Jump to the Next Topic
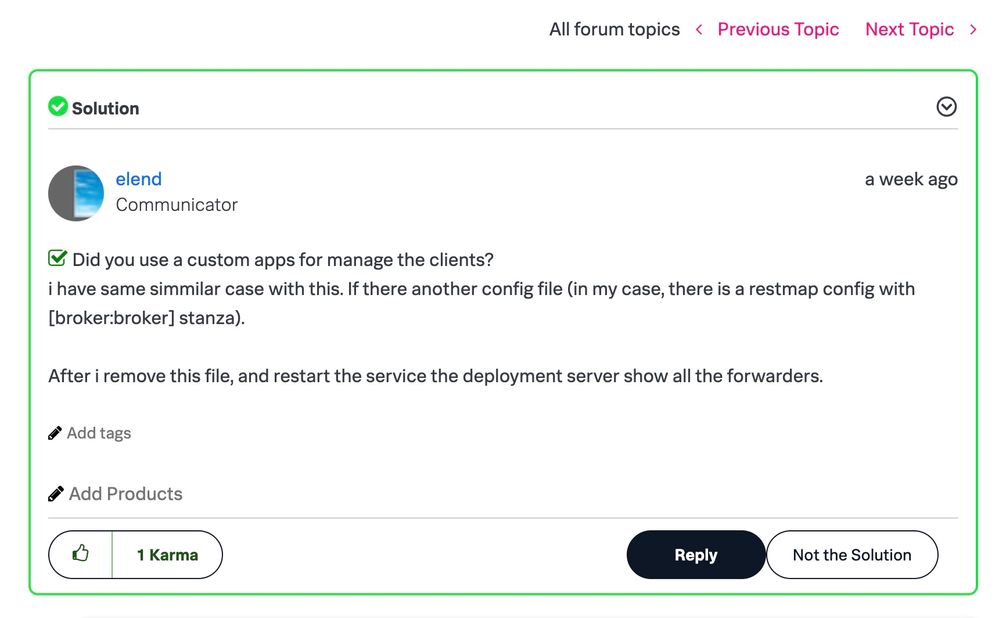 click(x=909, y=30)
